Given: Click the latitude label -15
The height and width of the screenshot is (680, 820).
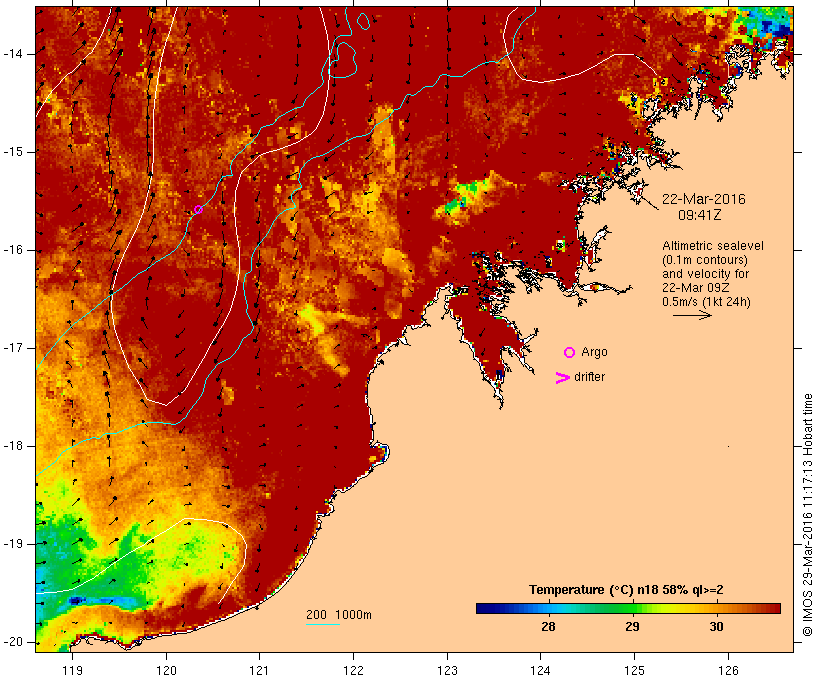Looking at the screenshot, I should [13, 152].
